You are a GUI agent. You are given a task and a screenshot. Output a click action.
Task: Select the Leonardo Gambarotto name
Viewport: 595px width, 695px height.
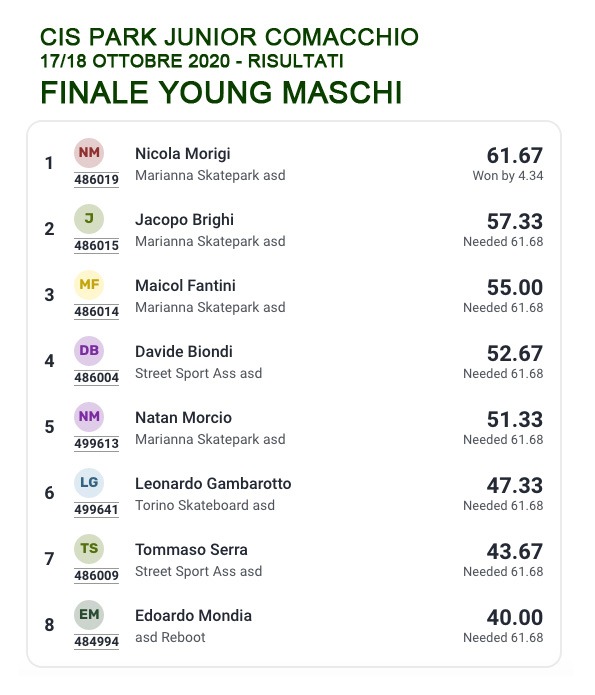click(x=213, y=484)
